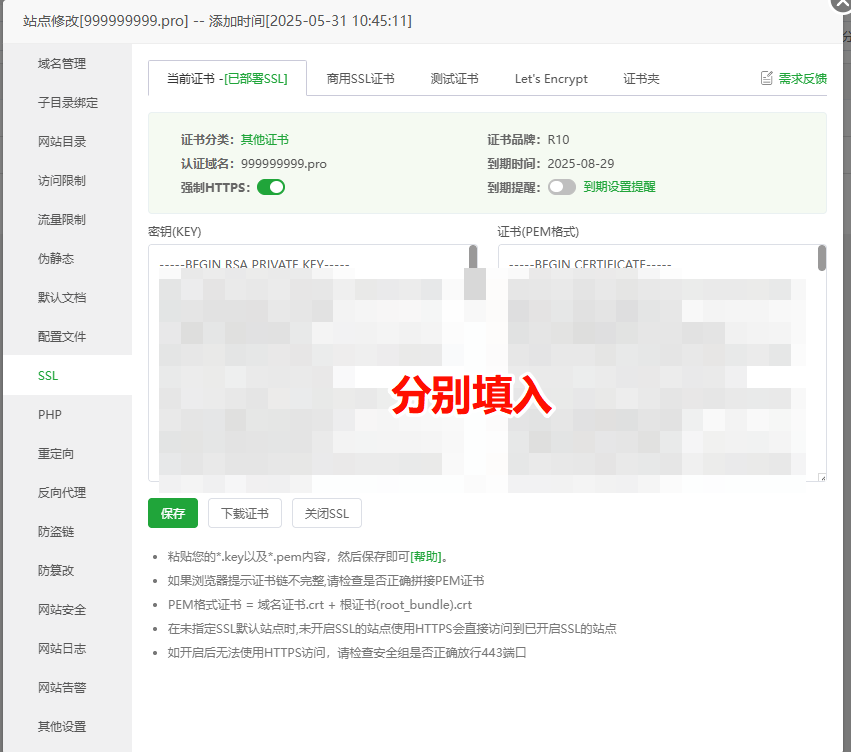Click the 到期设置提醒 link
The image size is (851, 752).
tap(619, 187)
